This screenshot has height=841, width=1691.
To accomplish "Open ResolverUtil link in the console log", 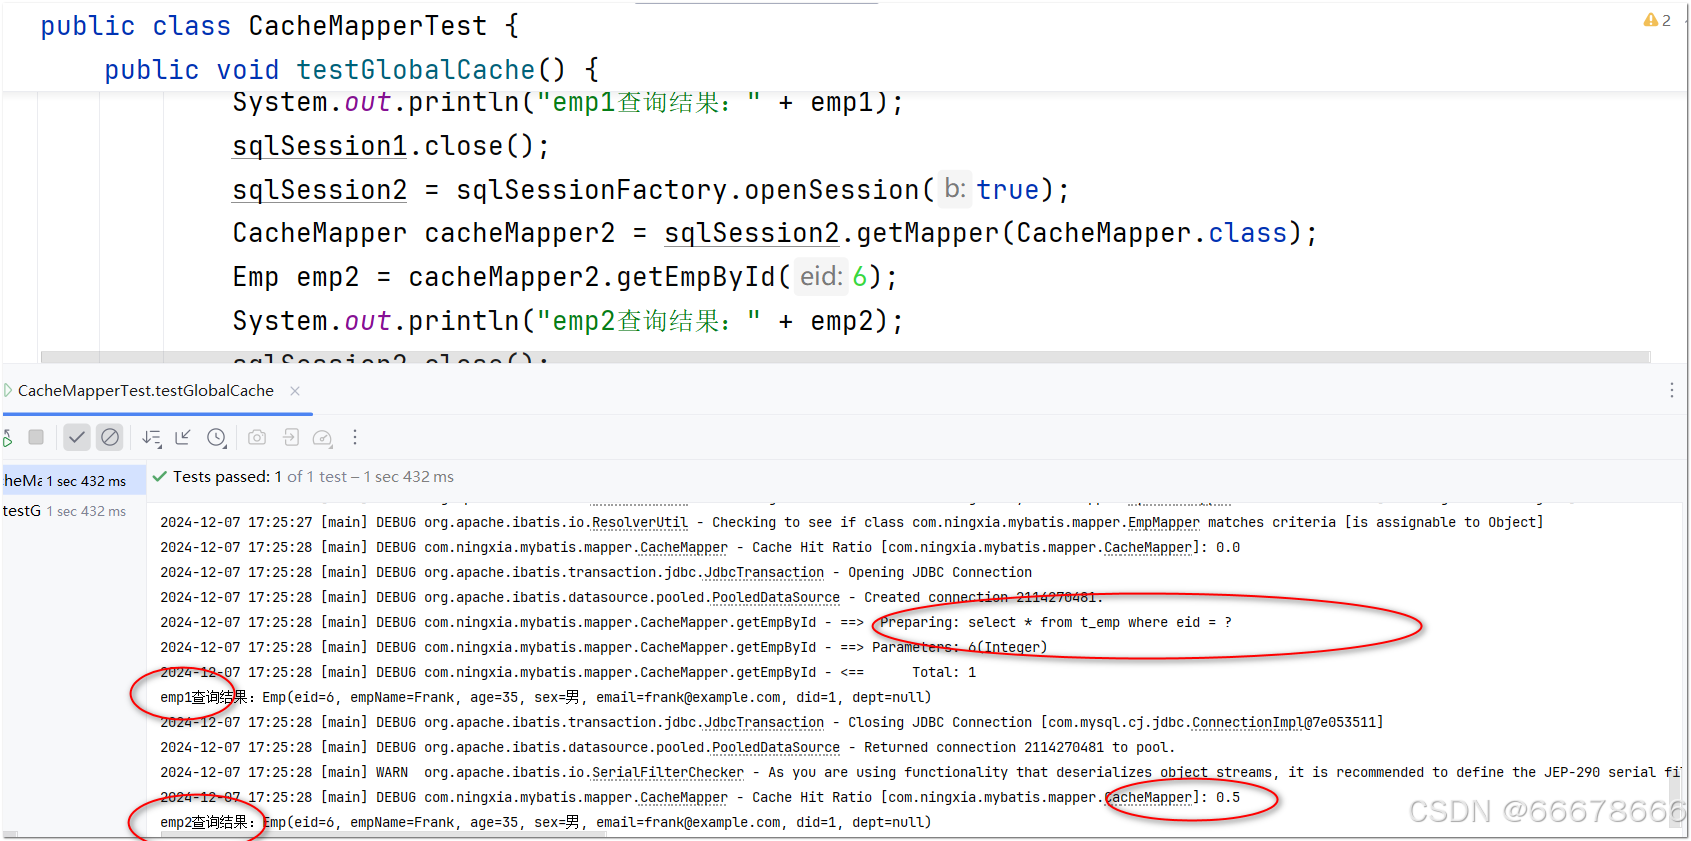I will point(640,522).
